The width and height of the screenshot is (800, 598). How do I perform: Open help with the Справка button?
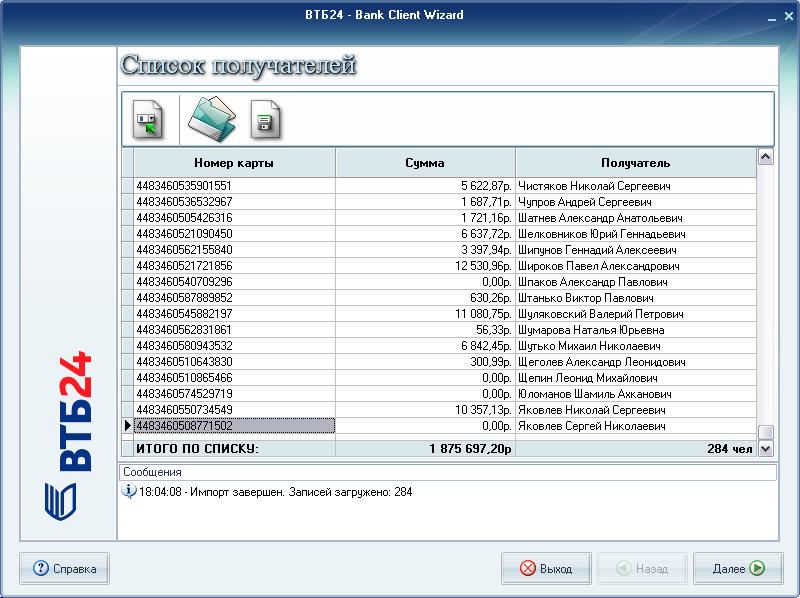tap(65, 569)
